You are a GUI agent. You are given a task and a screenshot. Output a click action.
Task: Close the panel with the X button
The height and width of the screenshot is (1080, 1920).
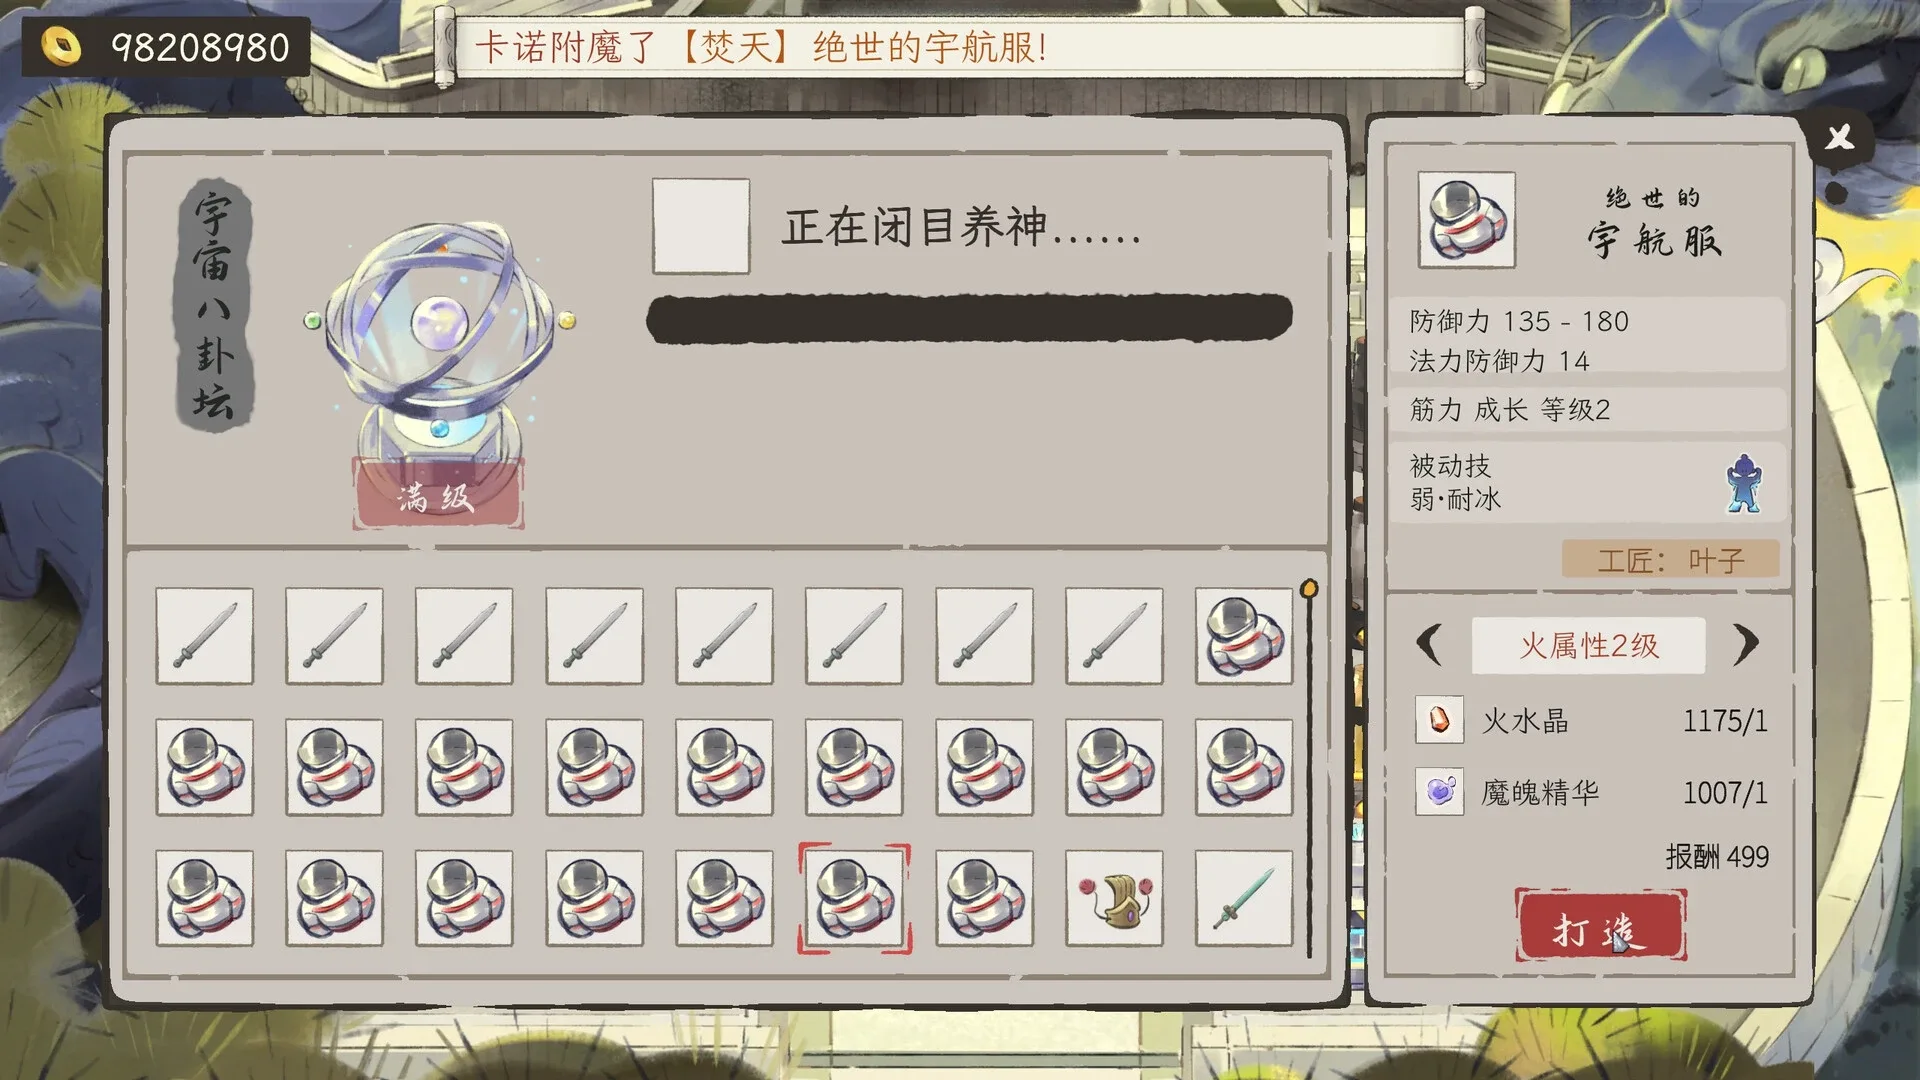[x=1839, y=137]
